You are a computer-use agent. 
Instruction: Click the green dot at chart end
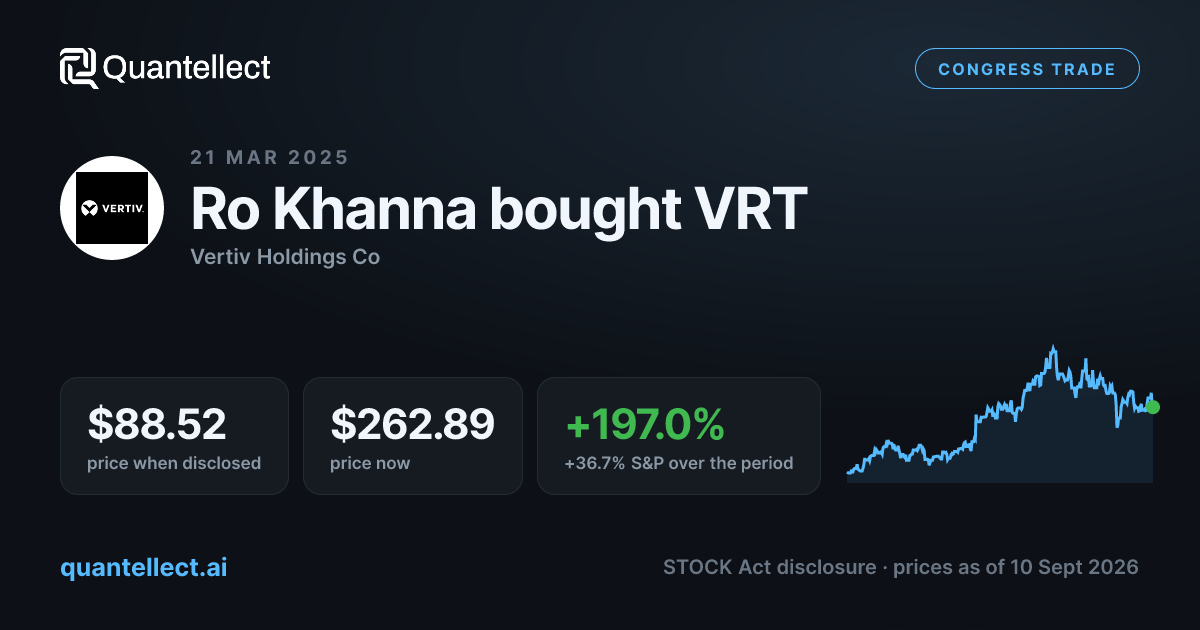pyautogui.click(x=1153, y=407)
